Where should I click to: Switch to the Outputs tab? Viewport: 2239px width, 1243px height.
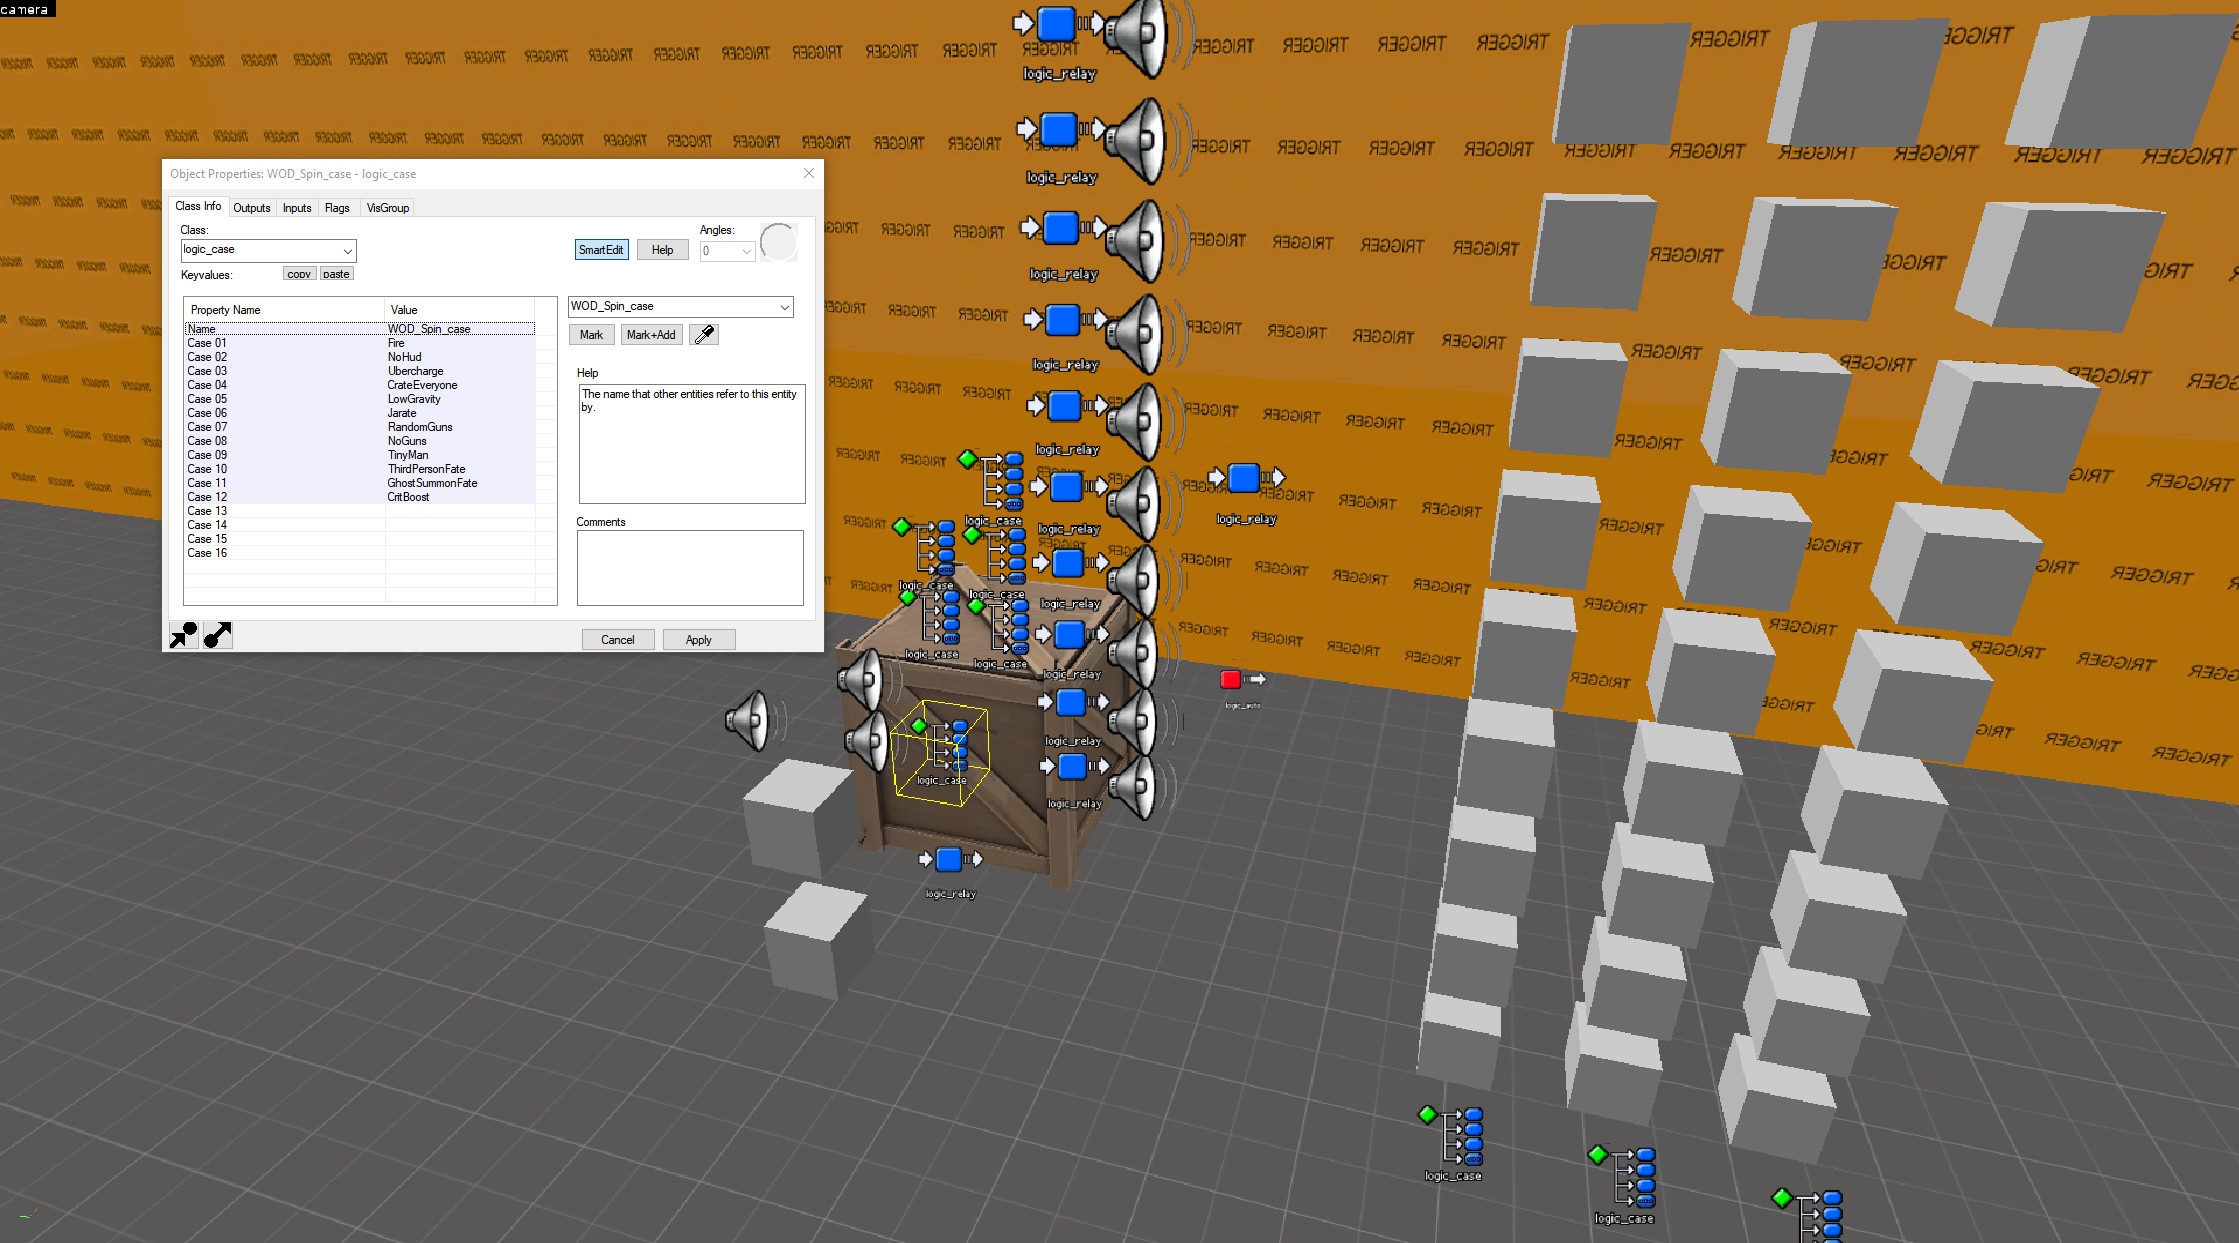[x=252, y=208]
